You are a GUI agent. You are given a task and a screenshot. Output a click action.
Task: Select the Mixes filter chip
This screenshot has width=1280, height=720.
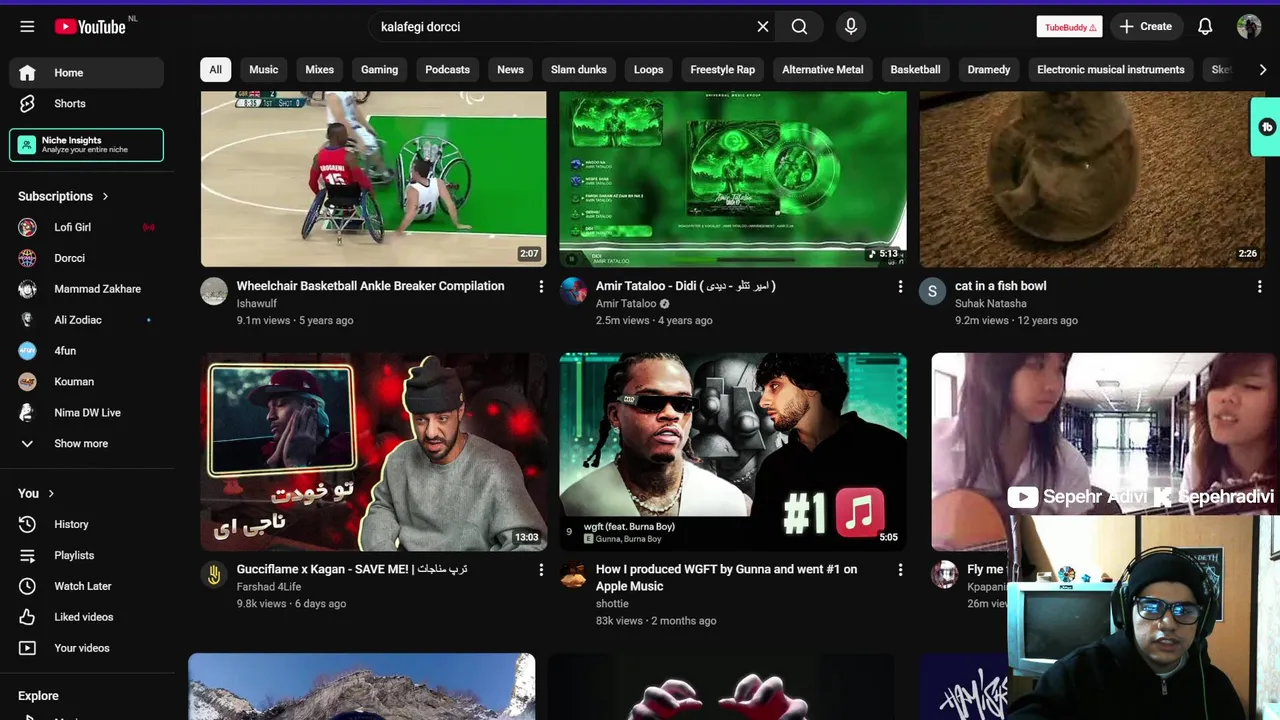[320, 69]
